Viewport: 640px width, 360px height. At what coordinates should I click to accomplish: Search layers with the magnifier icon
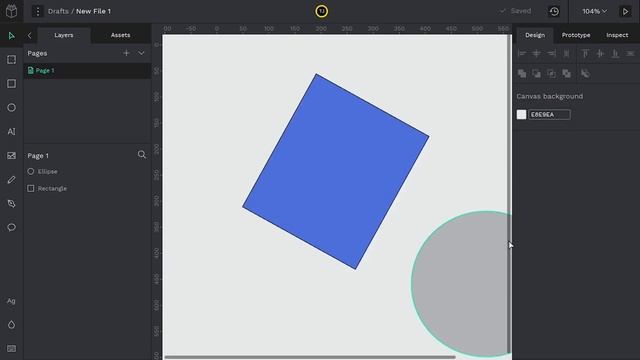point(142,155)
